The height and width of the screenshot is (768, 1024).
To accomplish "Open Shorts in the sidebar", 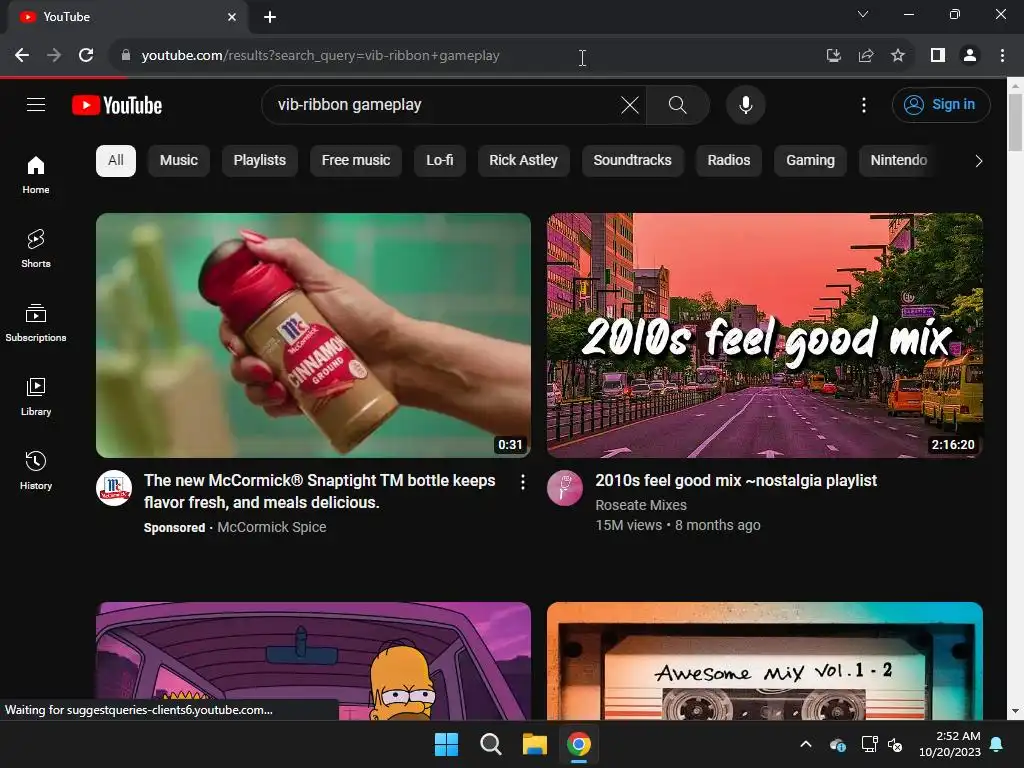I will (36, 248).
